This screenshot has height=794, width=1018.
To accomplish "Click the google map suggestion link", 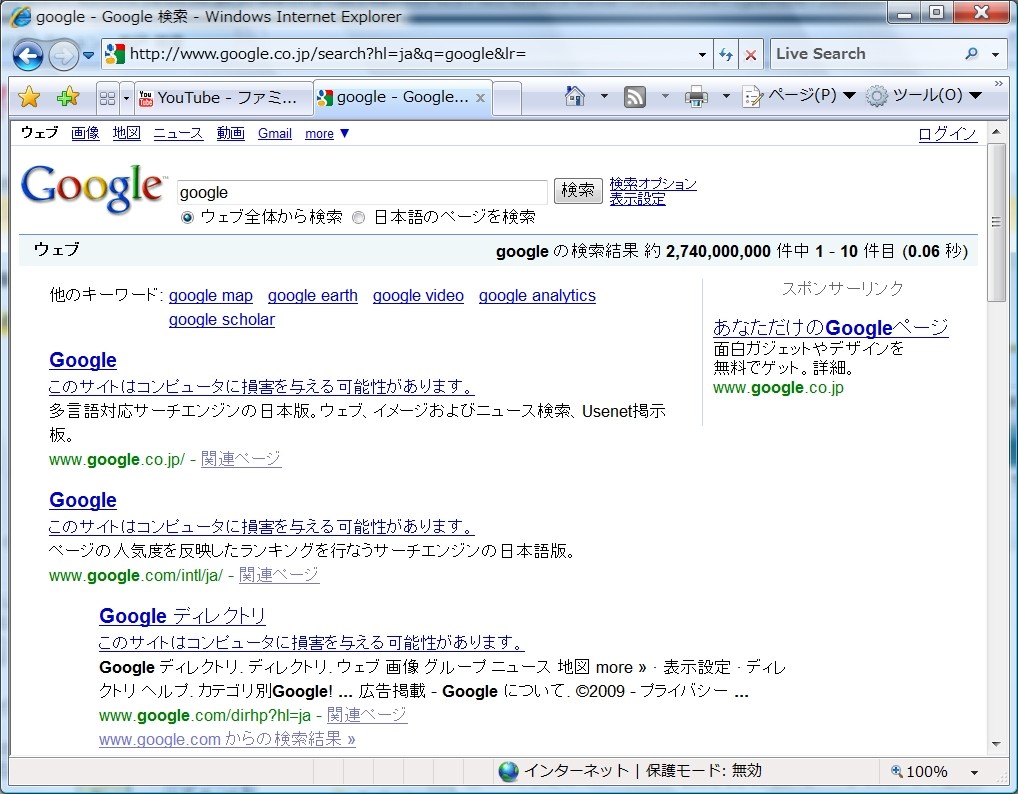I will tap(211, 296).
